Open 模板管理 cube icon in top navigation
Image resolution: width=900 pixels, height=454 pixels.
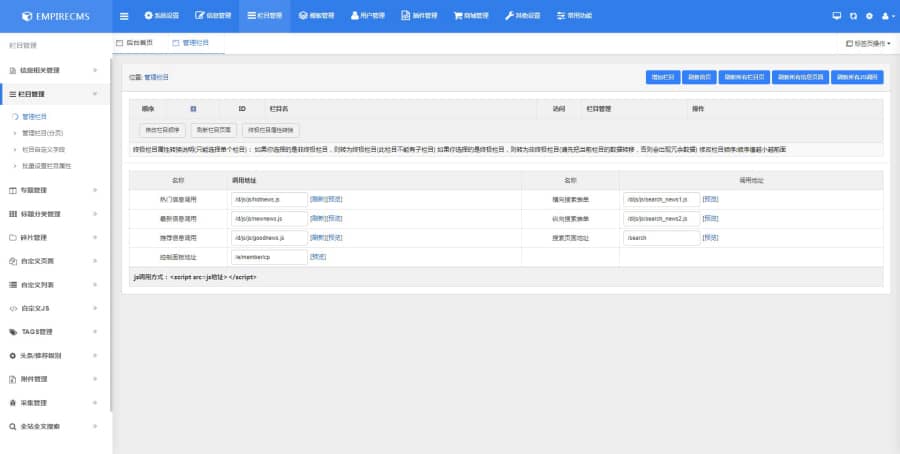point(303,15)
